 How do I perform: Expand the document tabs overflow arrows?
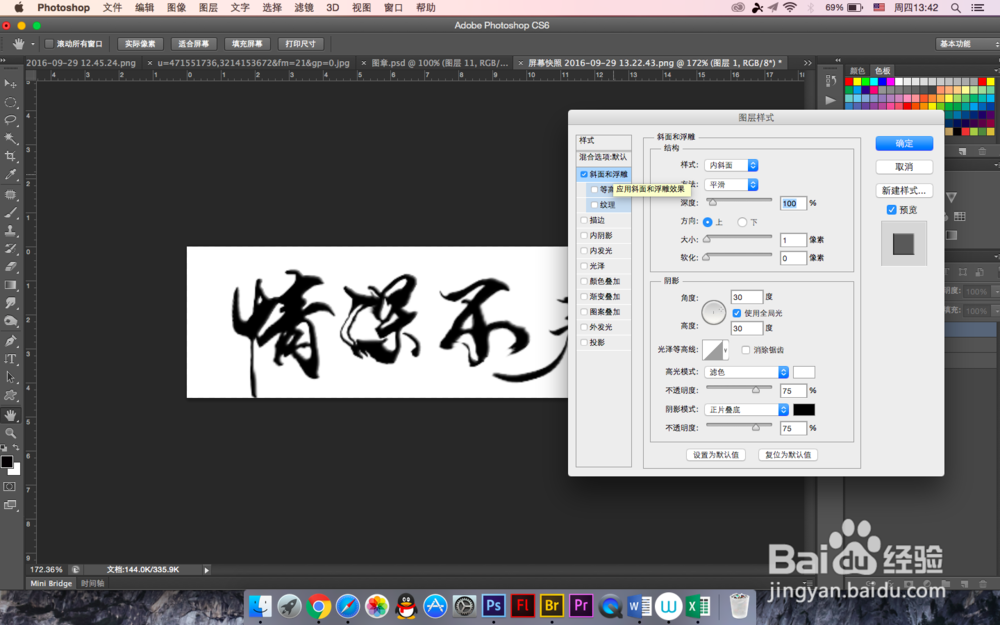coord(807,62)
